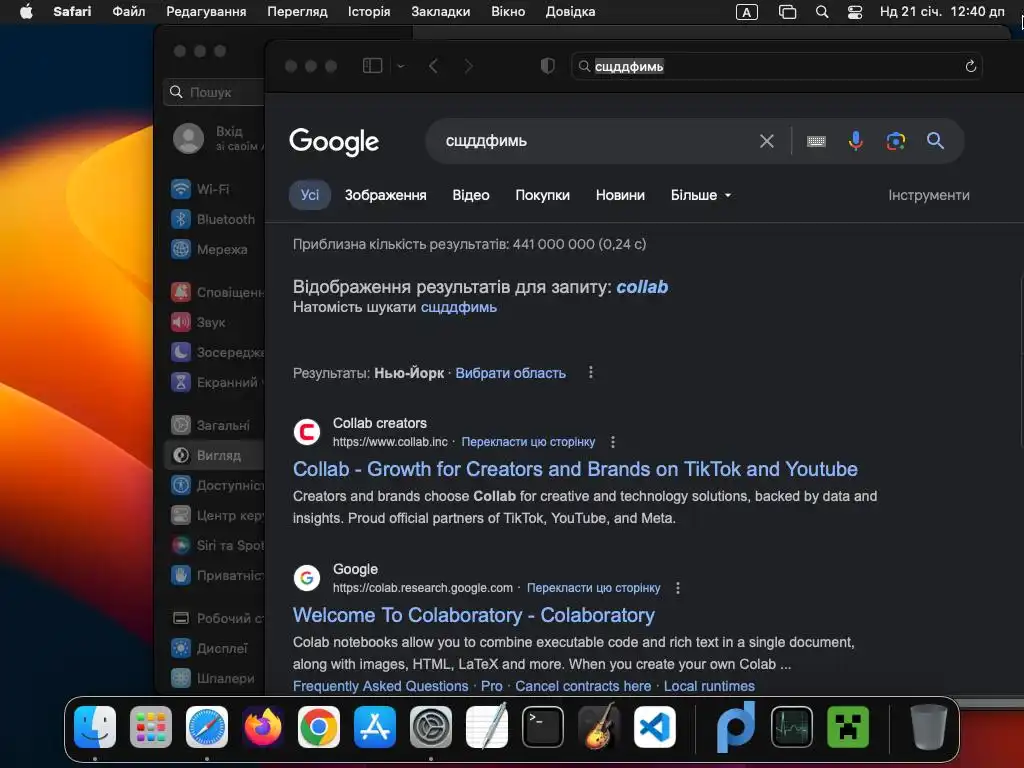This screenshot has height=768, width=1024.
Task: Open Control Center in menu bar
Action: (x=855, y=12)
